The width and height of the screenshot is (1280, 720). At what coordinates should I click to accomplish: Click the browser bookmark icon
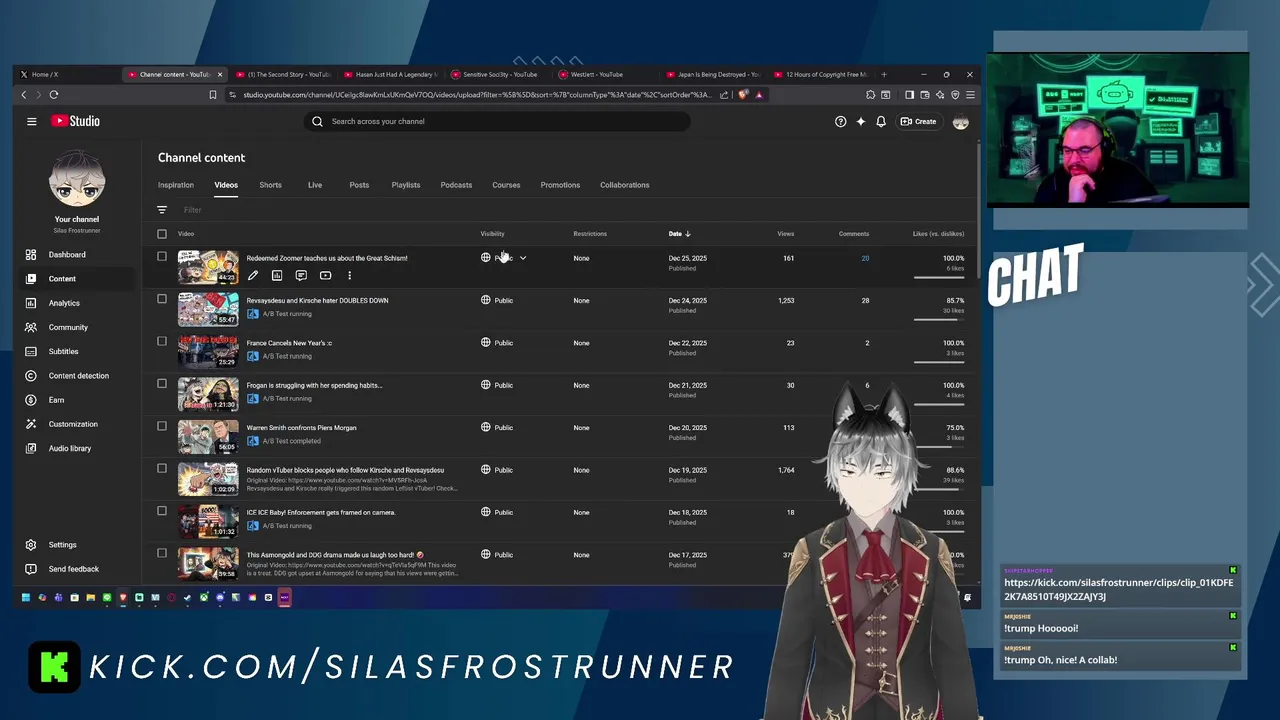pyautogui.click(x=212, y=95)
